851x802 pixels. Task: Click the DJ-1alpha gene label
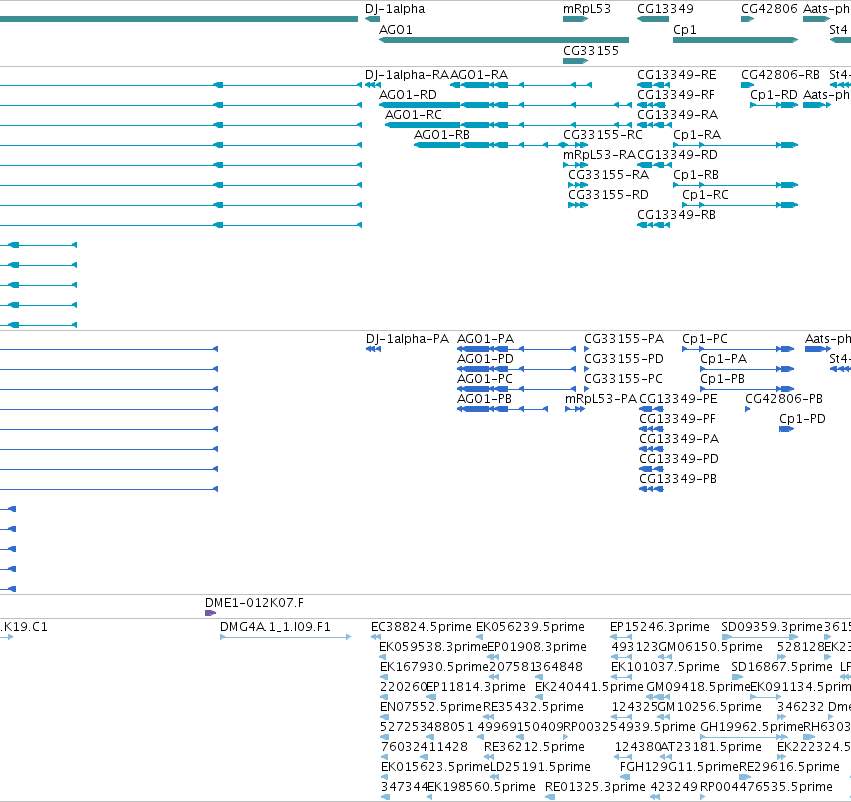395,9
